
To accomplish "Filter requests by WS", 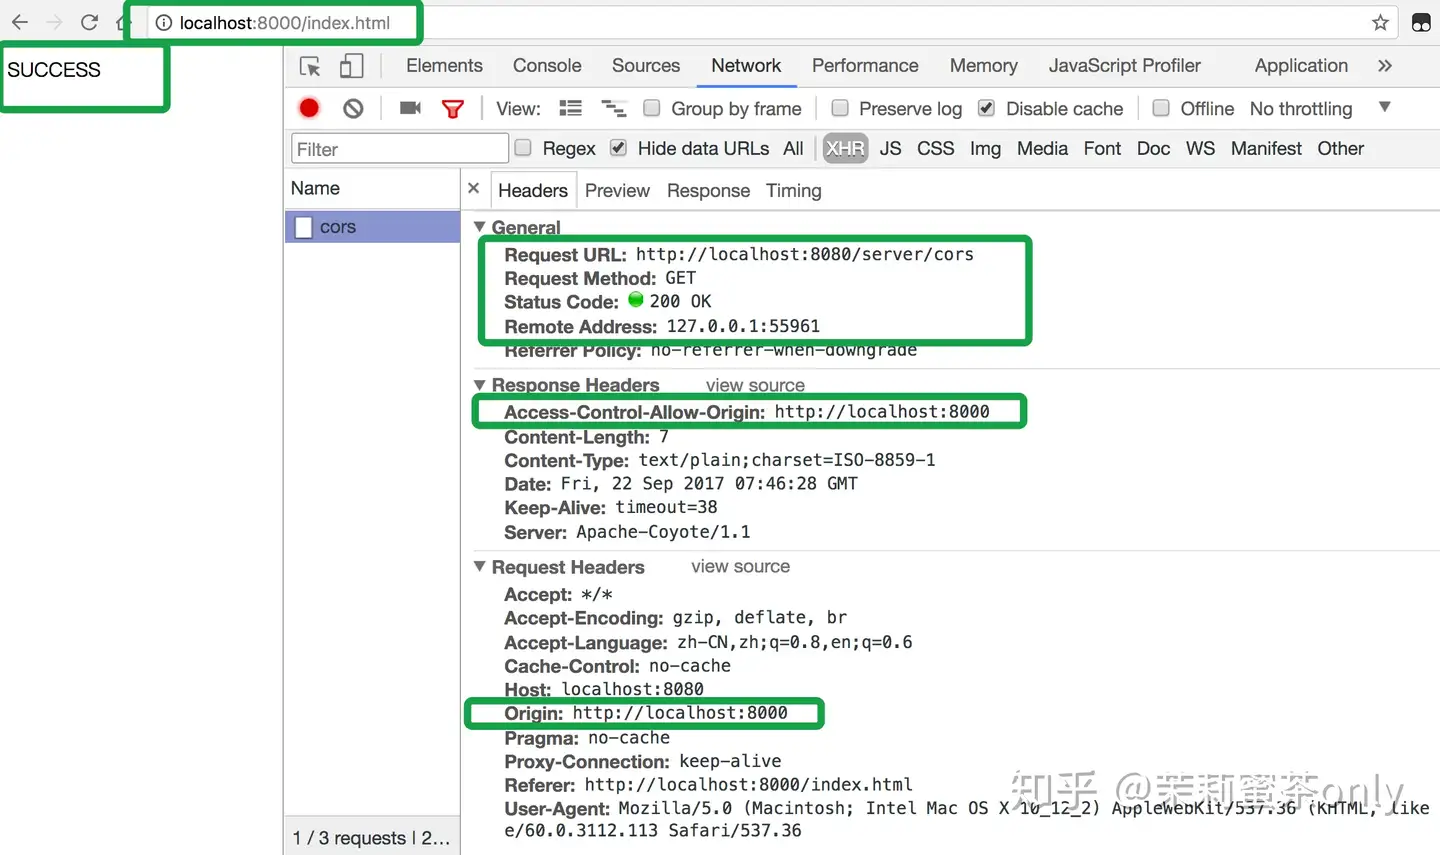I will (1200, 149).
